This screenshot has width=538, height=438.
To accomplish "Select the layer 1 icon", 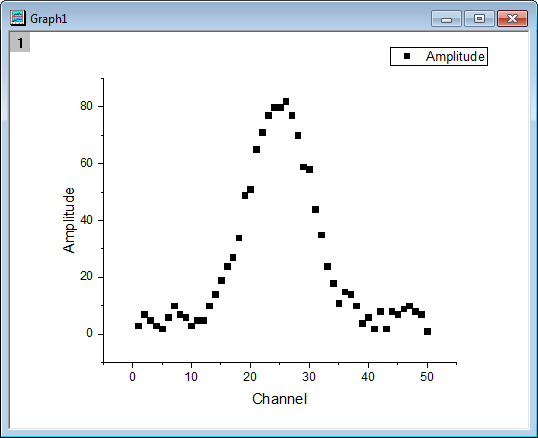I will [x=20, y=42].
